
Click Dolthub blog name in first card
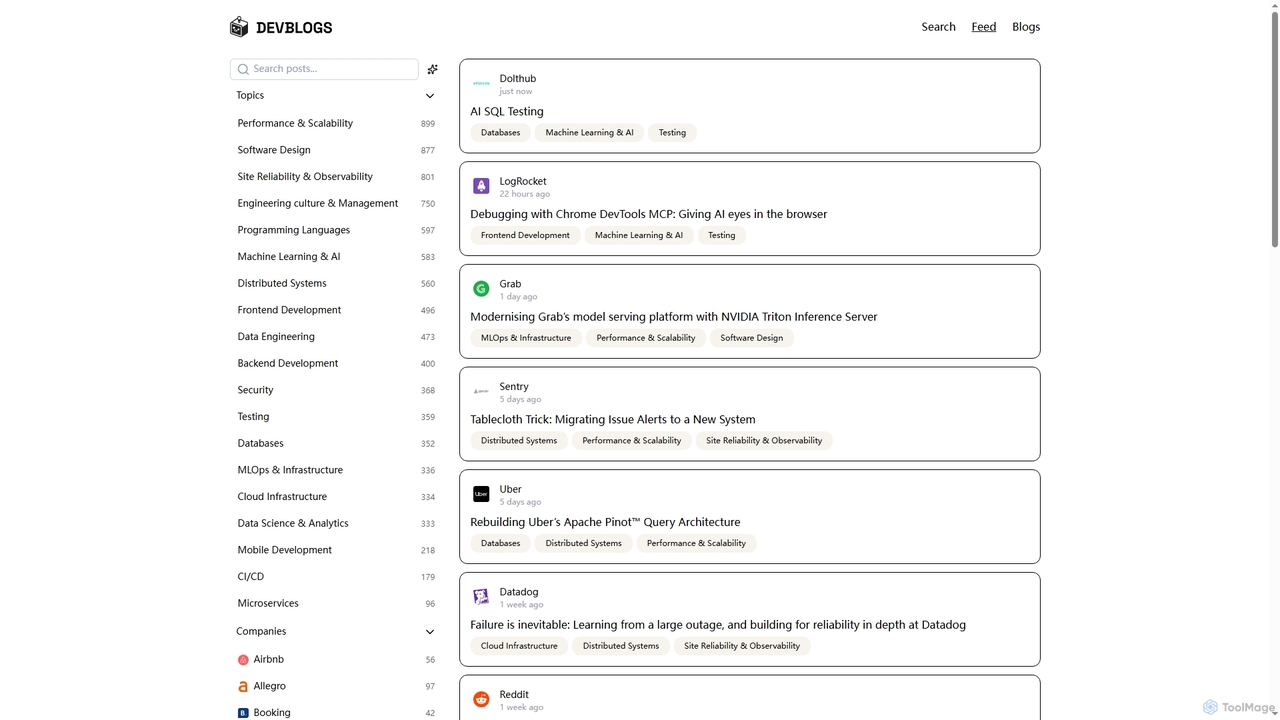click(x=518, y=79)
